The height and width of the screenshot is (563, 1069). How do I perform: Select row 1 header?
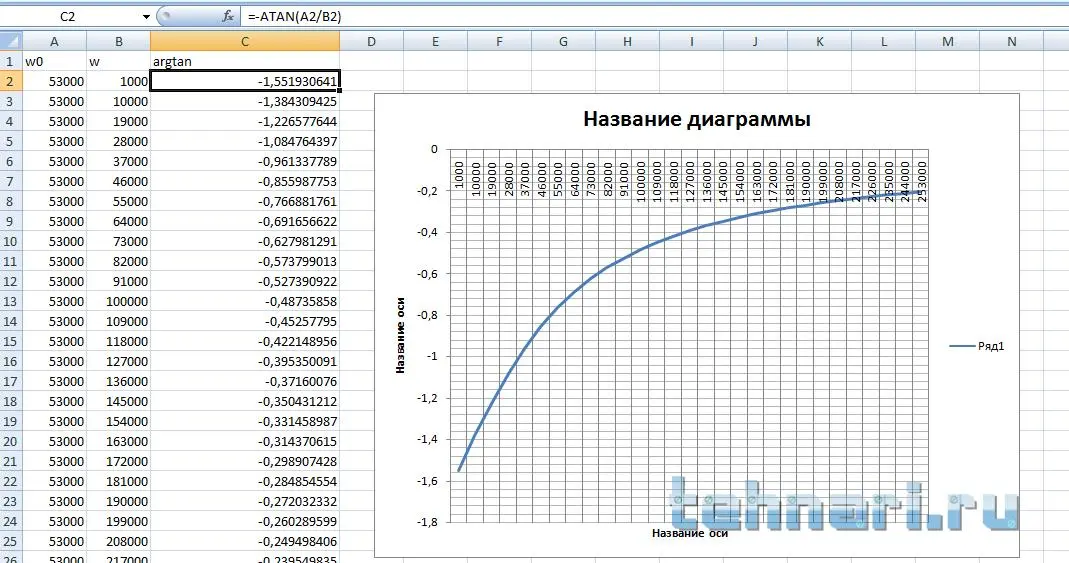pos(11,61)
